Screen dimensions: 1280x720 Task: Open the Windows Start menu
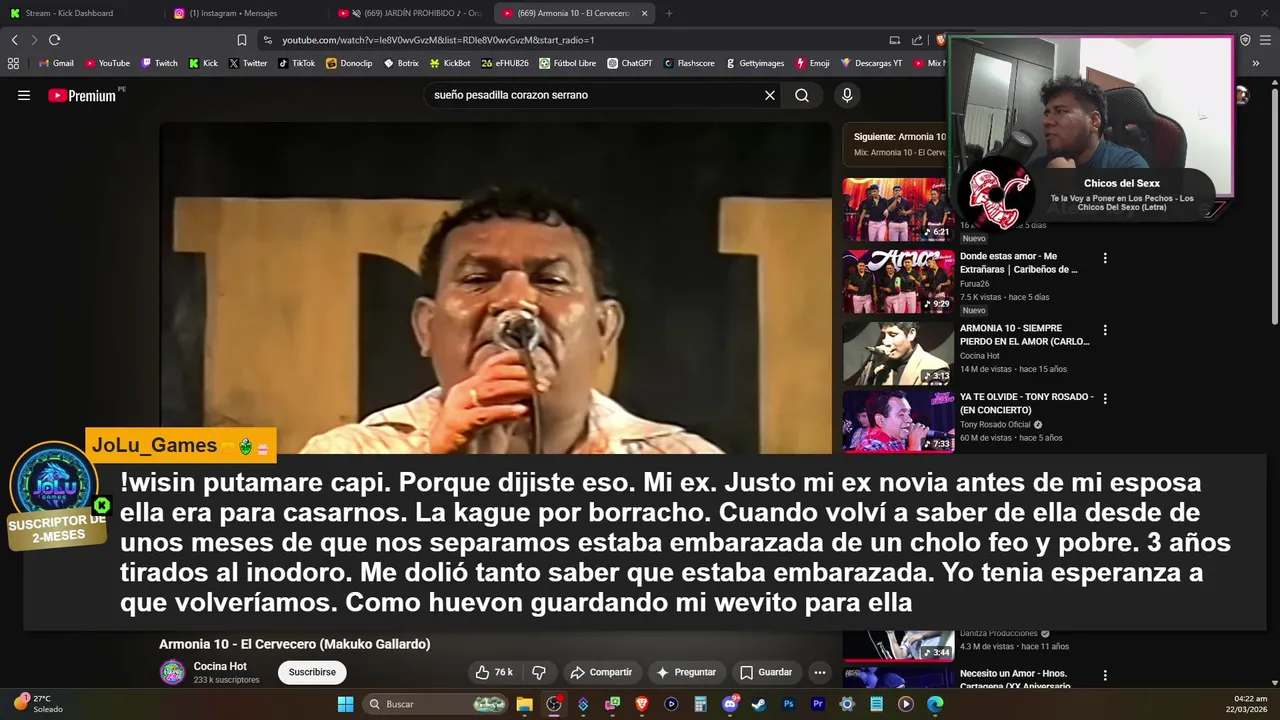point(345,704)
